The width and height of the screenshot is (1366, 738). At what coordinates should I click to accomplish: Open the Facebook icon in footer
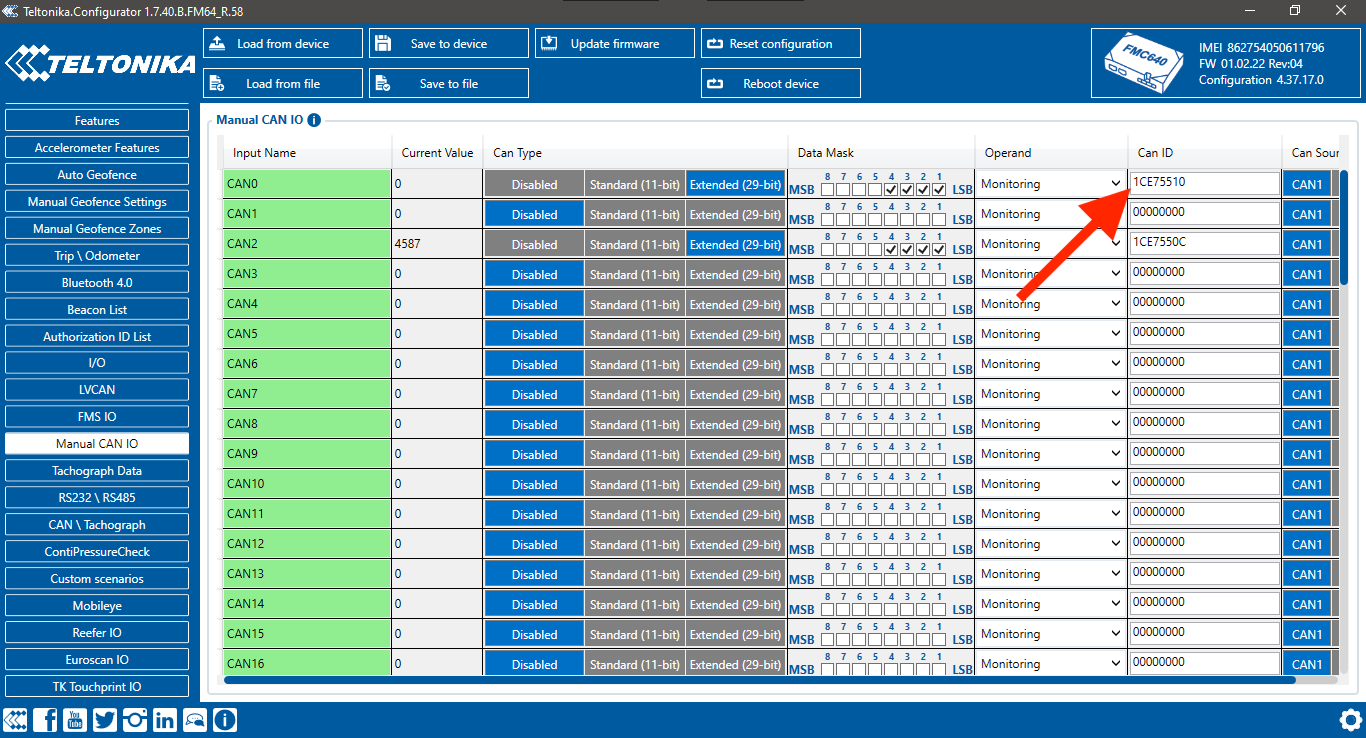click(45, 719)
